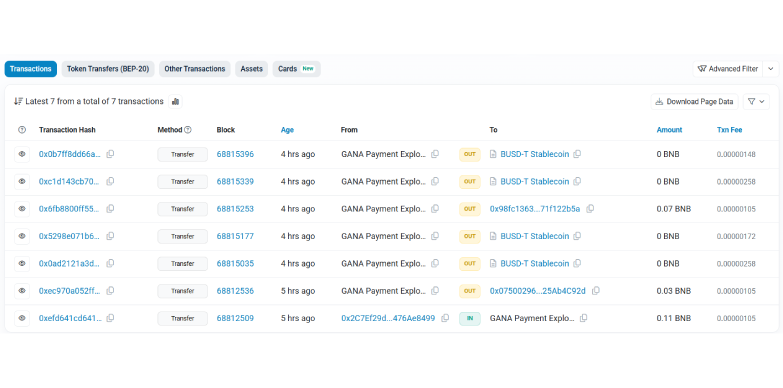
Task: Expand the Advanced Filter dropdown arrow
Action: coord(771,69)
